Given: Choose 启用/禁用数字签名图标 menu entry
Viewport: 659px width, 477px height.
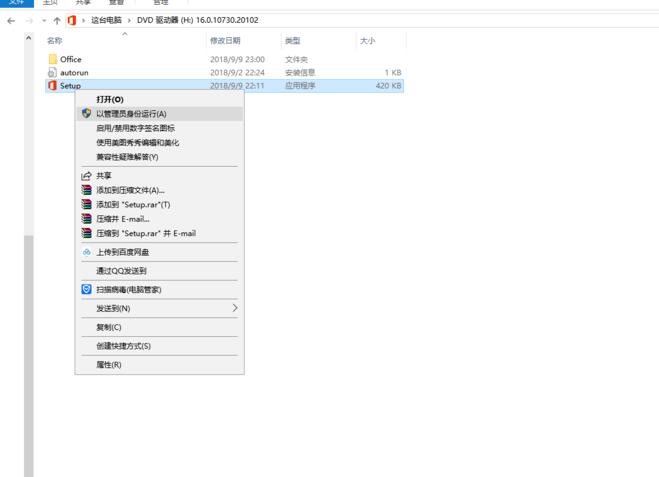Looking at the screenshot, I should click(159, 128).
